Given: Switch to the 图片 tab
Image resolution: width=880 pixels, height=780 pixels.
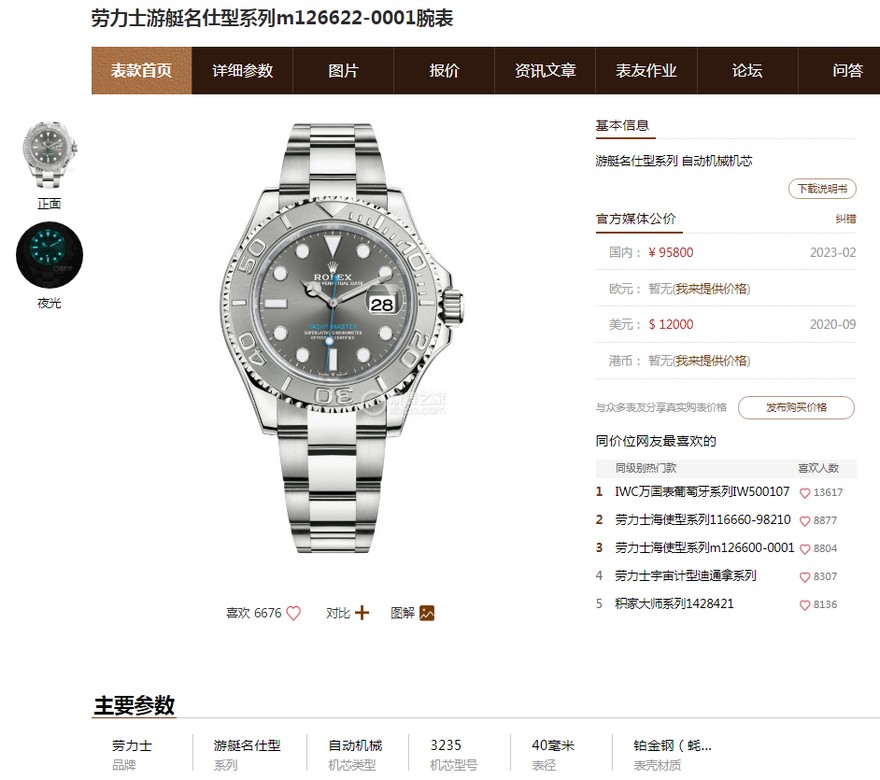Looking at the screenshot, I should pyautogui.click(x=343, y=71).
